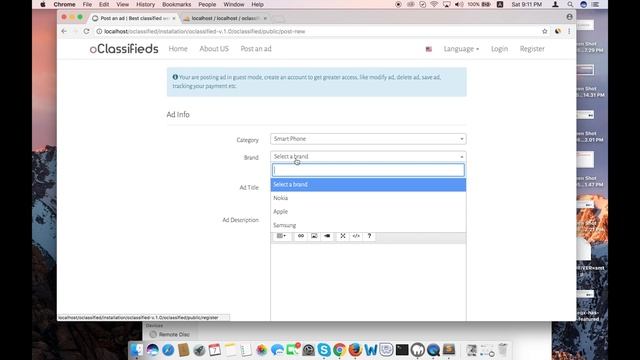This screenshot has width=640, height=360.
Task: Open the Category dropdown showing Smart Phone
Action: [x=368, y=139]
